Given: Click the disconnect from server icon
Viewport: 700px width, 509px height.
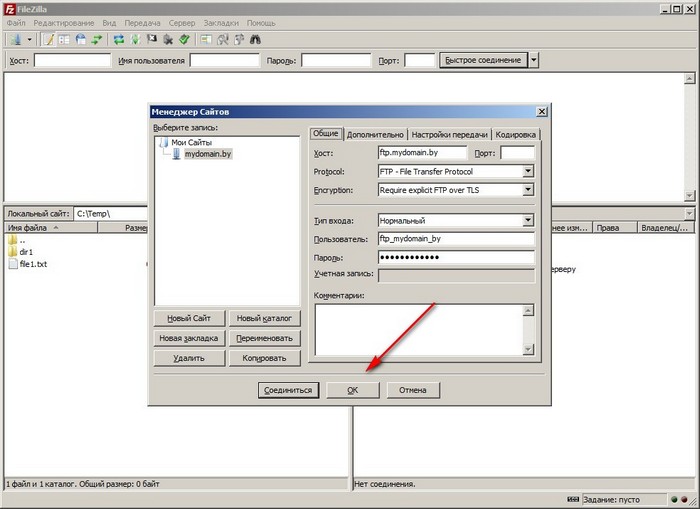Looking at the screenshot, I should pyautogui.click(x=168, y=40).
